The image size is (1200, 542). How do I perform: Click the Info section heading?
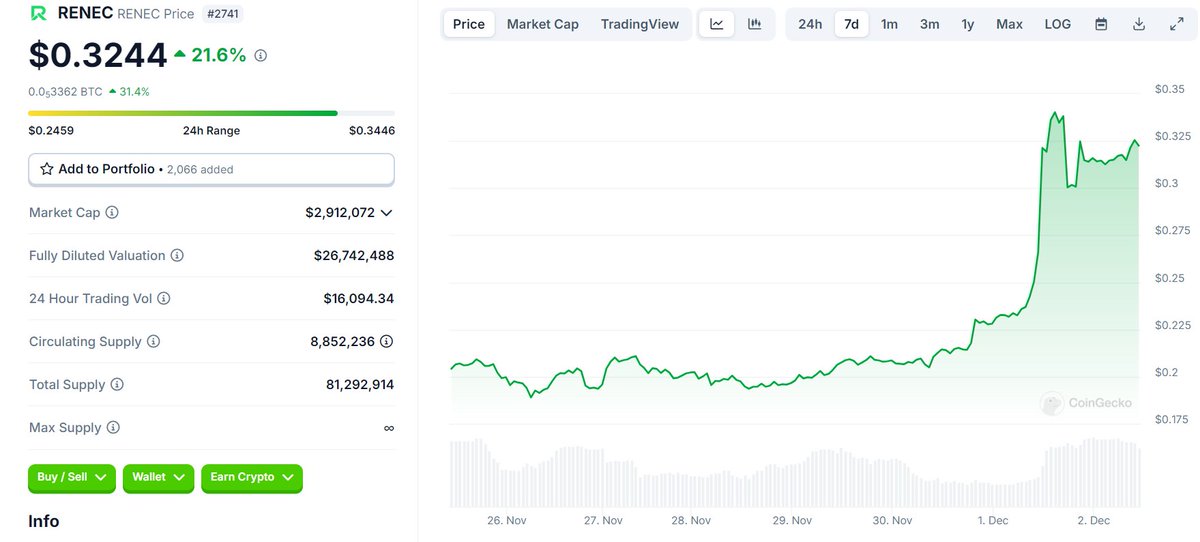[44, 521]
